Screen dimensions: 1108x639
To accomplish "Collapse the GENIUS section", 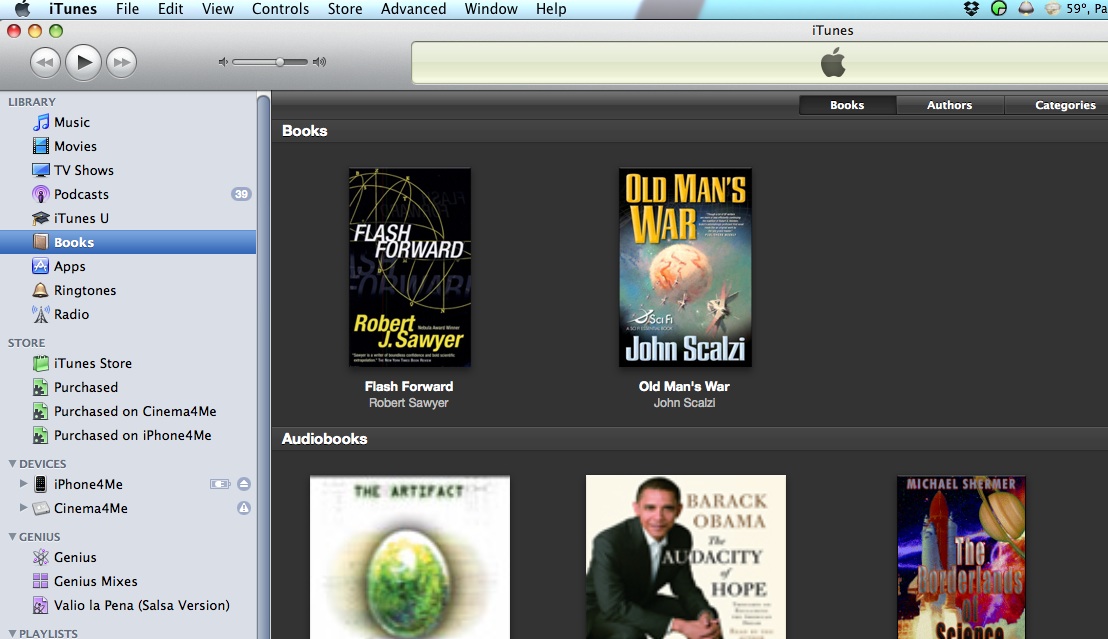I will [12, 537].
